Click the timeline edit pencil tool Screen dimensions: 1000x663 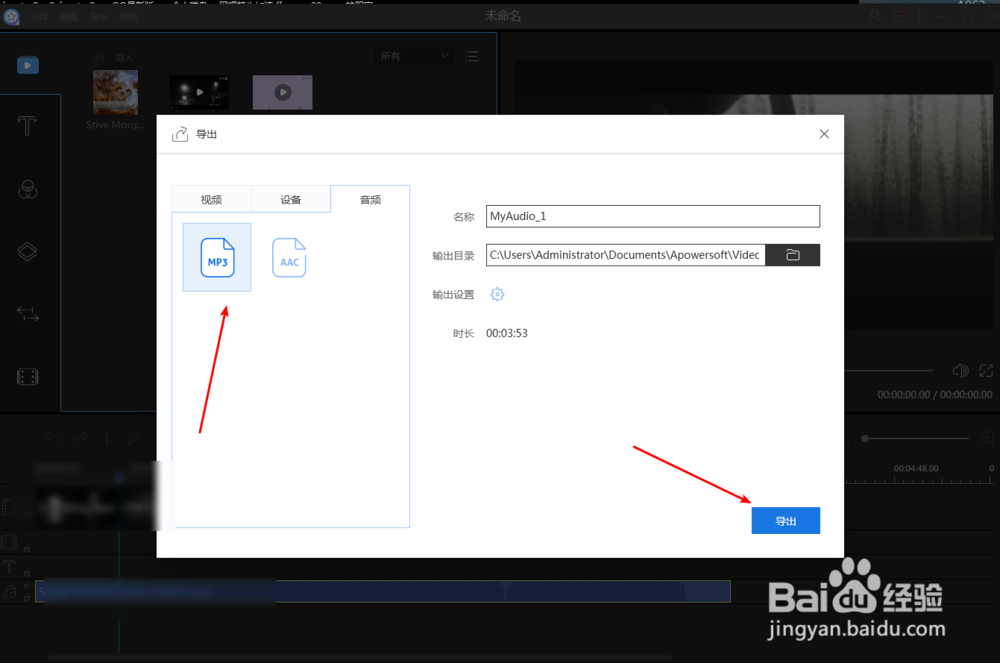pyautogui.click(x=134, y=438)
